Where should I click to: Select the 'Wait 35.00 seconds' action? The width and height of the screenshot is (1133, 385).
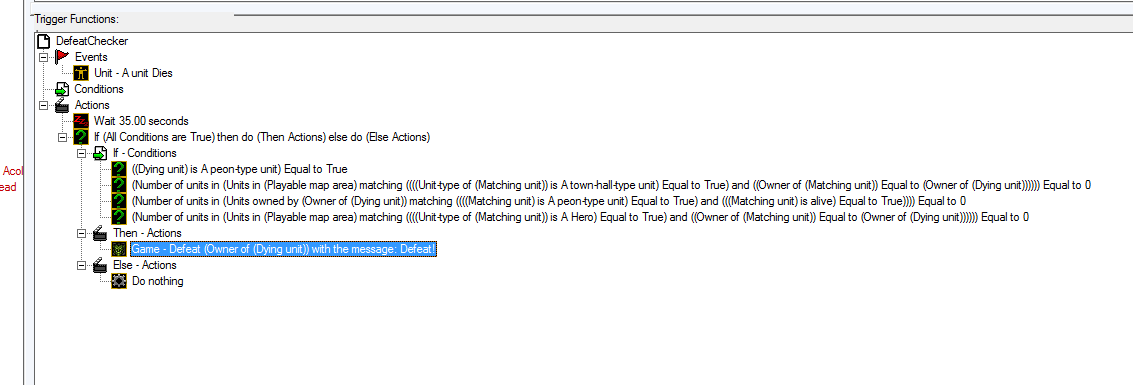[141, 121]
